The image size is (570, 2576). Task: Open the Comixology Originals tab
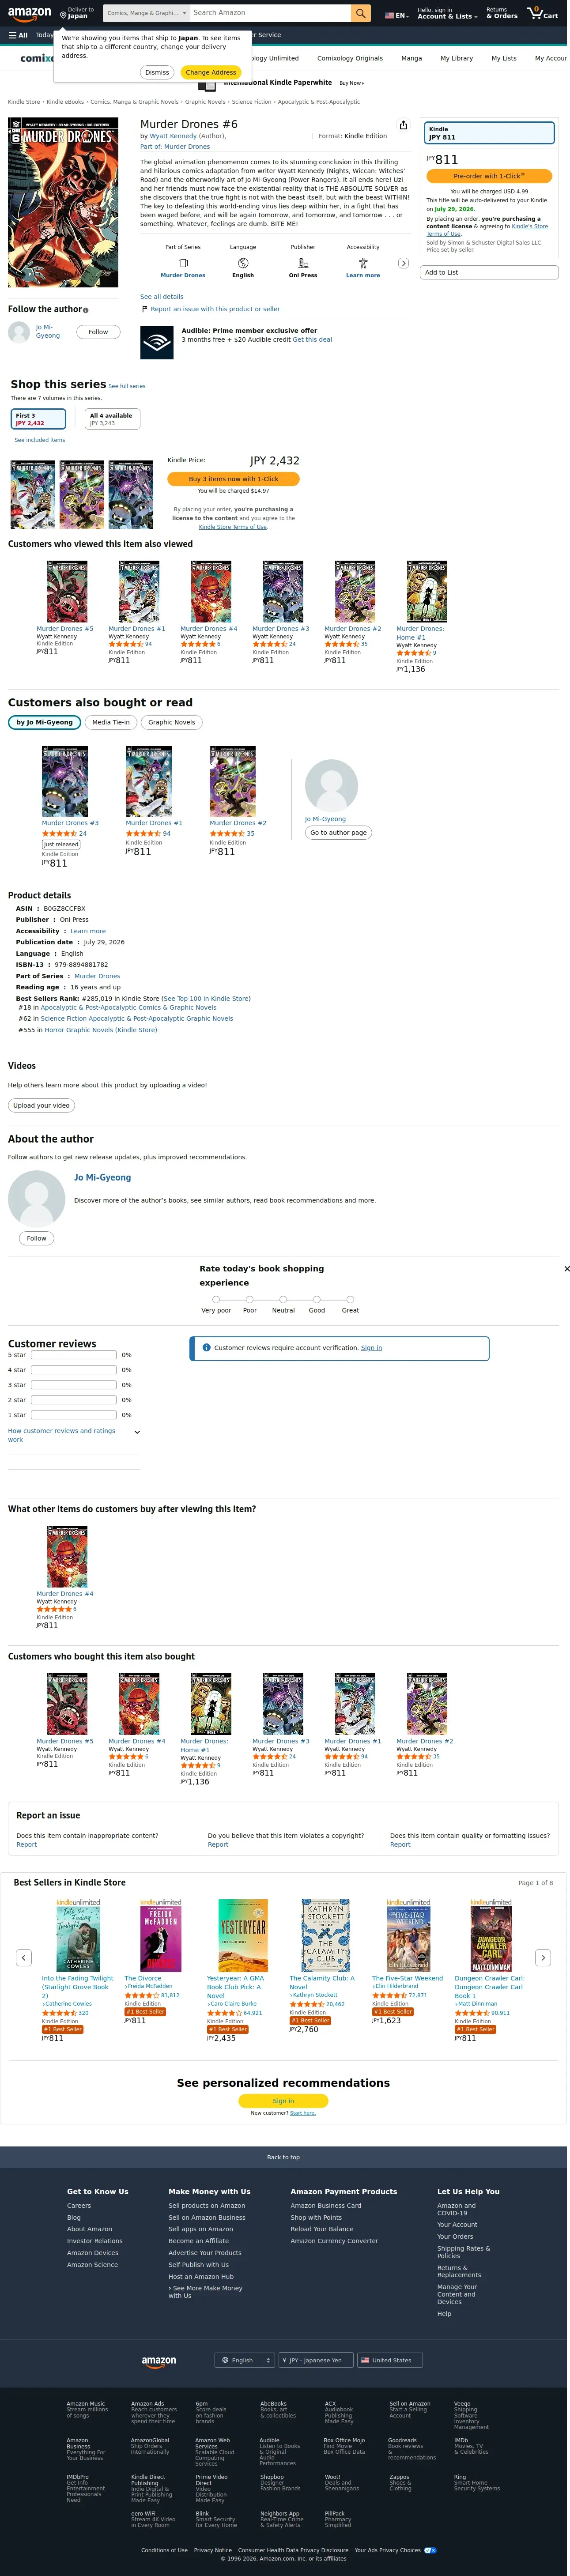point(350,58)
